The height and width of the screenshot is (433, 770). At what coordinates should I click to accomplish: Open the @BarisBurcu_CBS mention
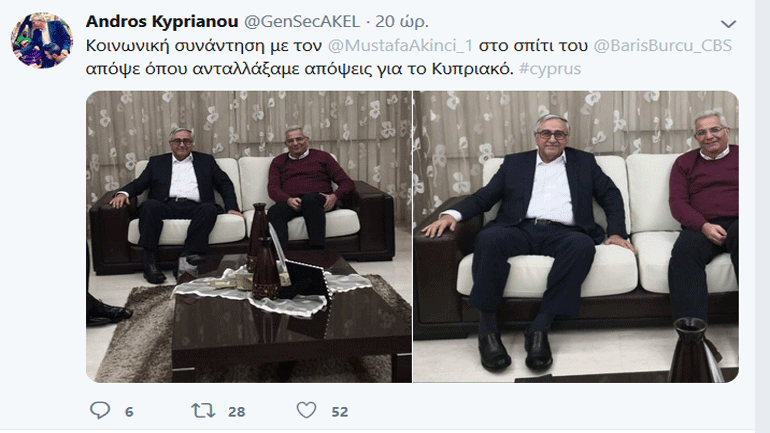click(662, 46)
